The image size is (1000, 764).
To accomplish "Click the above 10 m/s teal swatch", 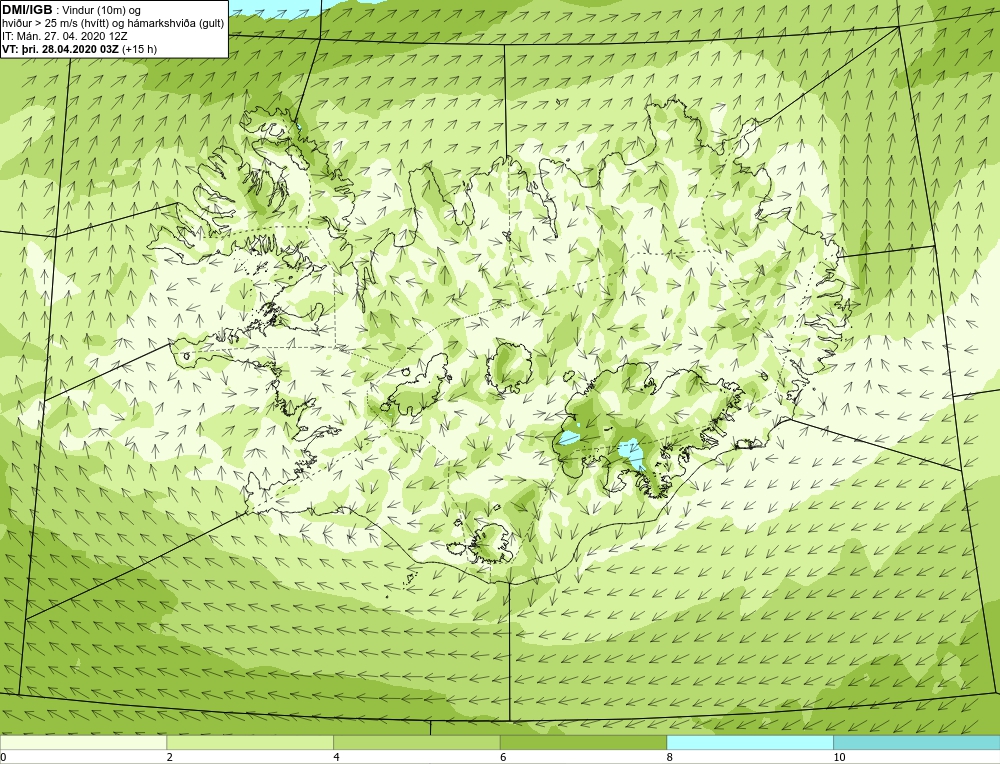I will click(x=916, y=742).
